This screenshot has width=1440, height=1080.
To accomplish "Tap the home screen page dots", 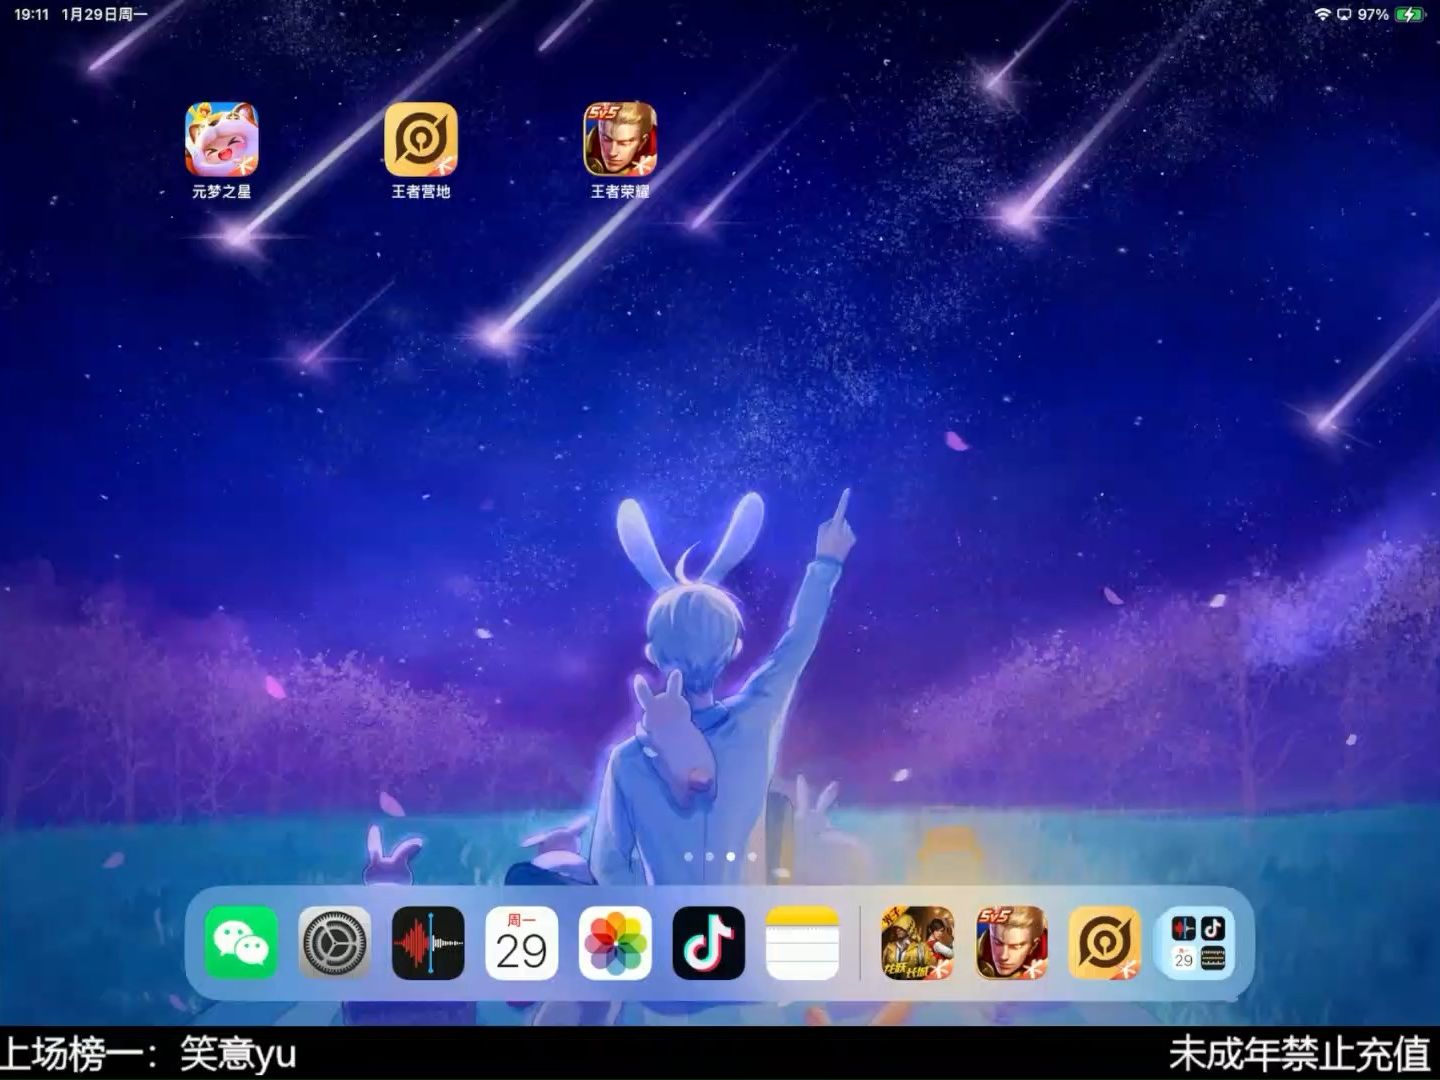I will click(x=720, y=857).
